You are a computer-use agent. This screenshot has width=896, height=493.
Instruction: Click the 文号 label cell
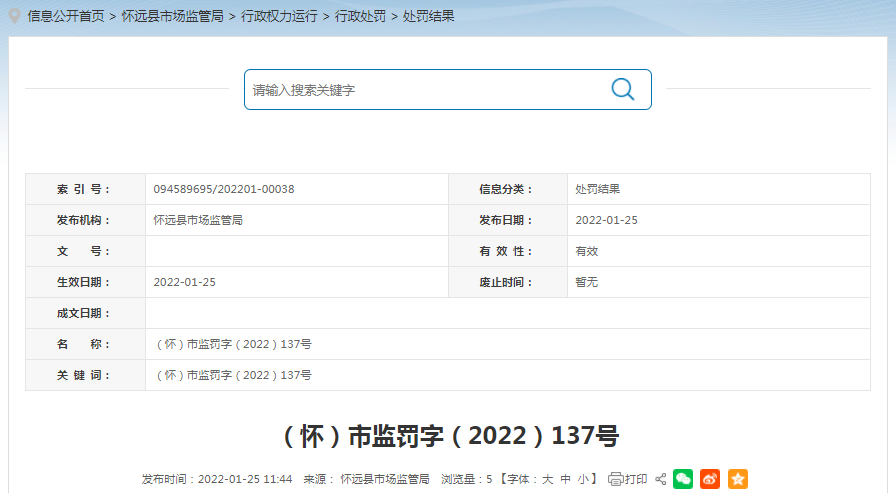click(85, 251)
